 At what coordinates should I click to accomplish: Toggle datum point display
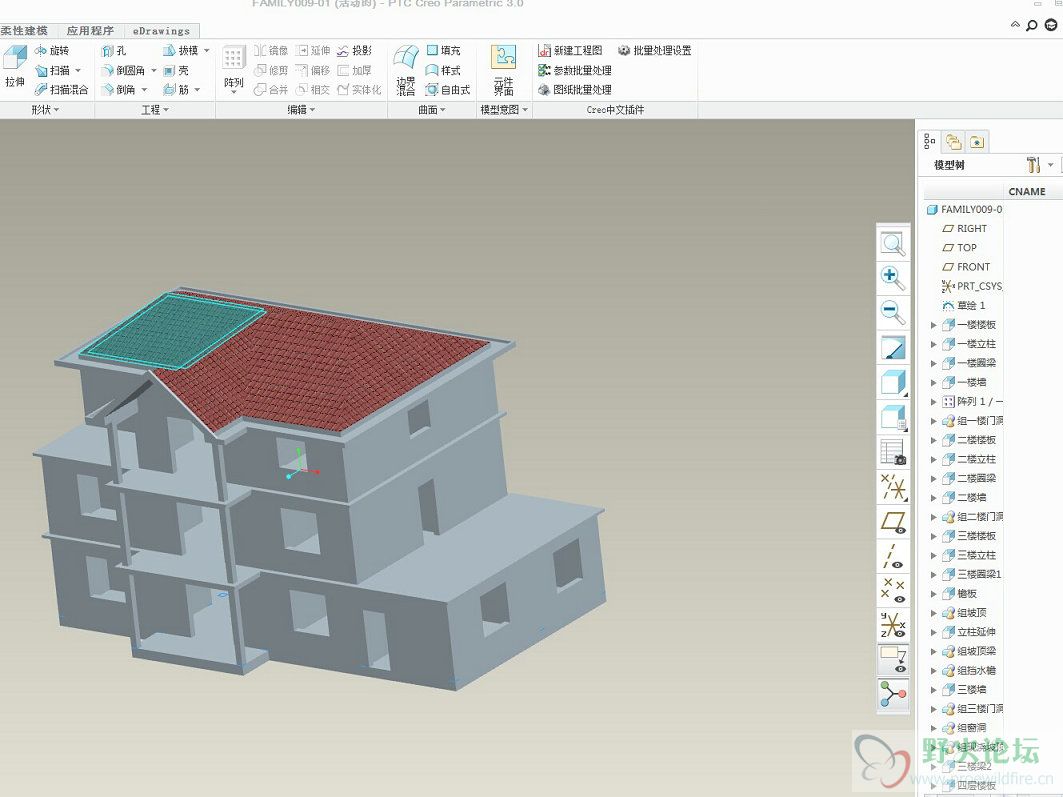(x=893, y=590)
